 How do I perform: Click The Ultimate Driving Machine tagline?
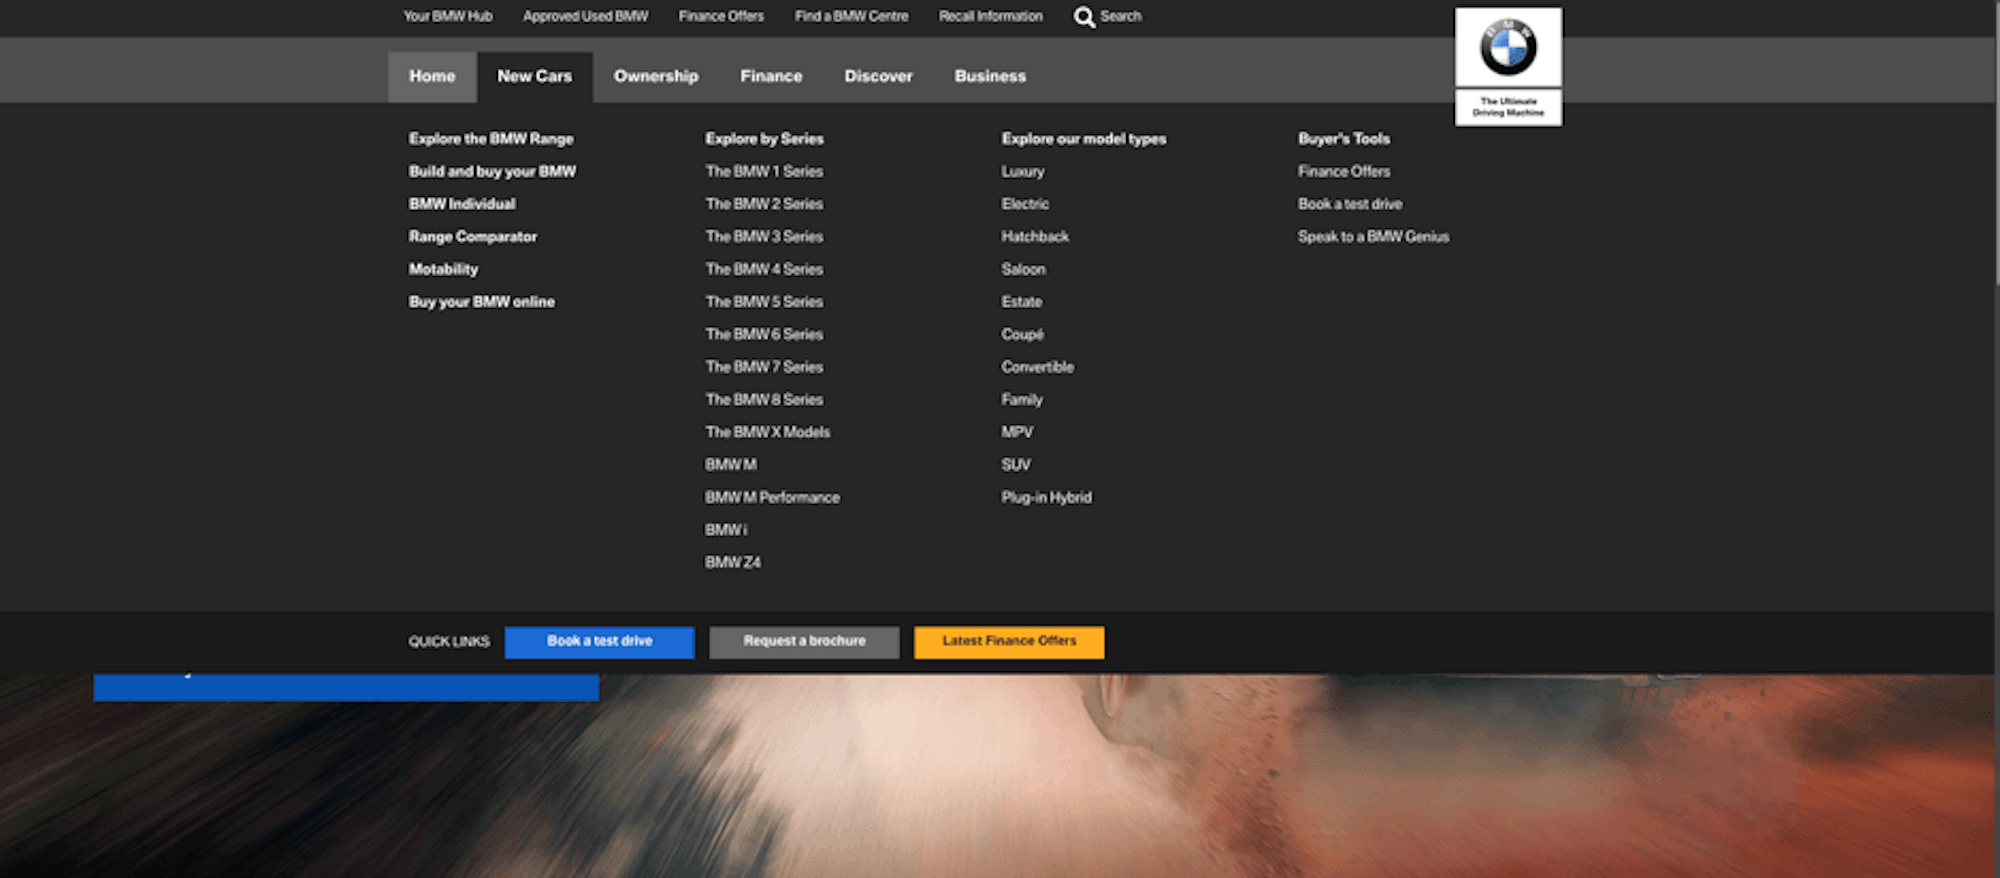(1508, 107)
